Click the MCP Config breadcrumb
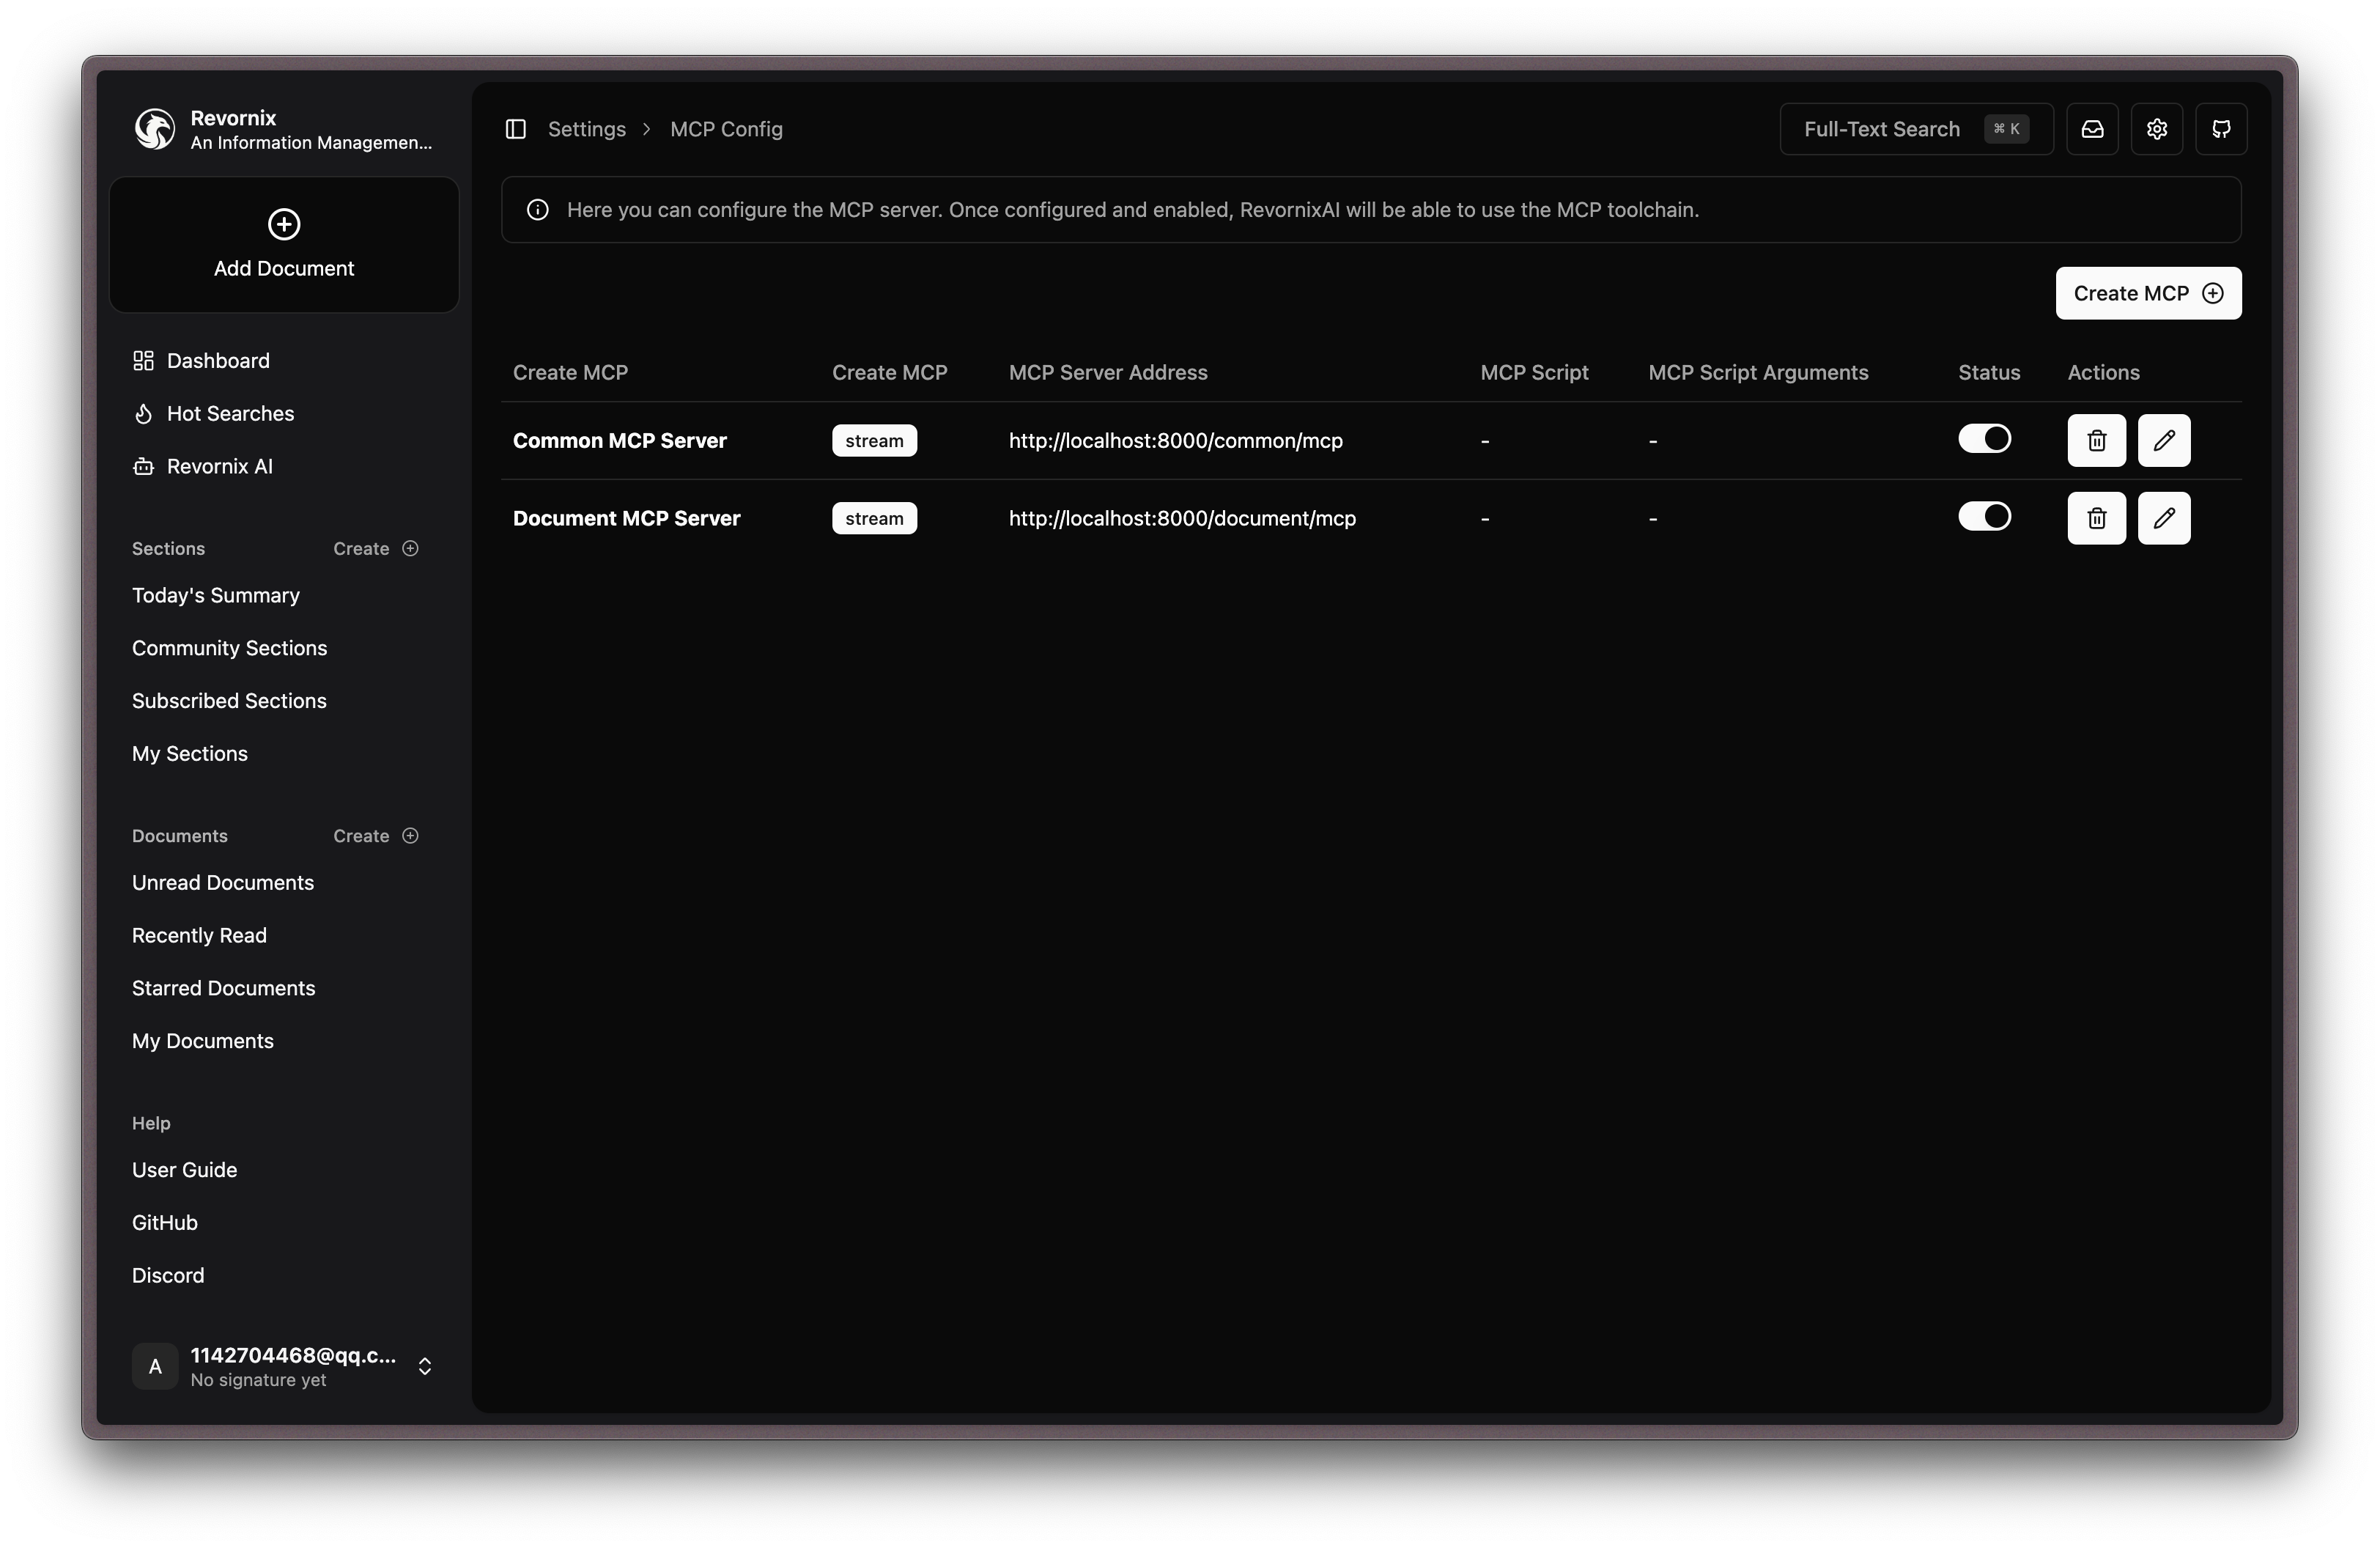The height and width of the screenshot is (1548, 2380). [x=726, y=129]
